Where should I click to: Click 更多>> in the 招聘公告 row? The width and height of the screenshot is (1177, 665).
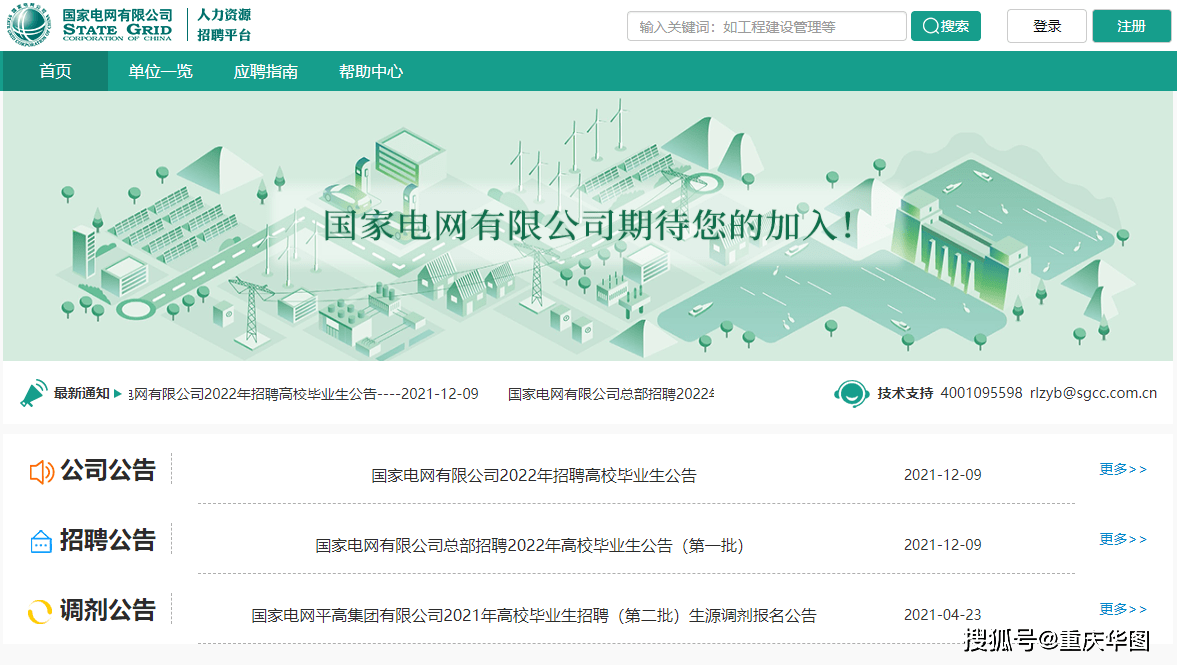point(1123,539)
